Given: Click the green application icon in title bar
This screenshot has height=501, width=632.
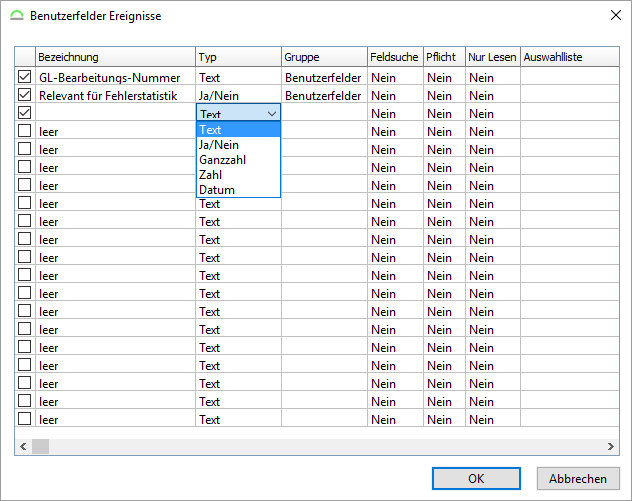Looking at the screenshot, I should coord(17,15).
